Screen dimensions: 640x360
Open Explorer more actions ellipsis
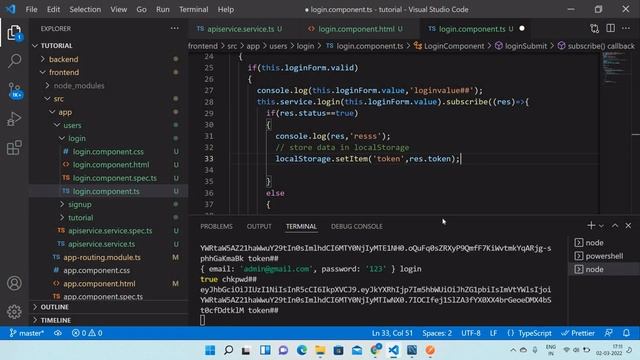point(175,28)
